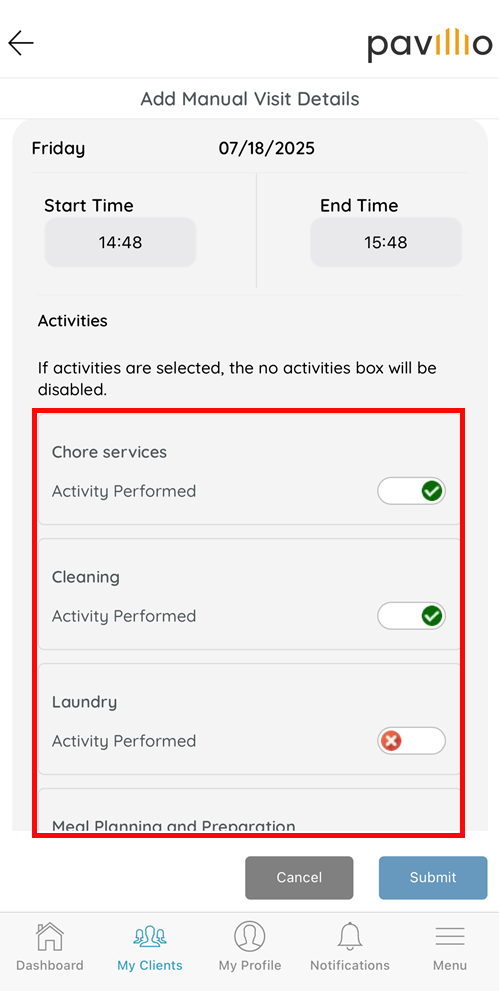Image resolution: width=500 pixels, height=991 pixels.
Task: Enable the Laundry Activity Performed switch
Action: pyautogui.click(x=412, y=741)
